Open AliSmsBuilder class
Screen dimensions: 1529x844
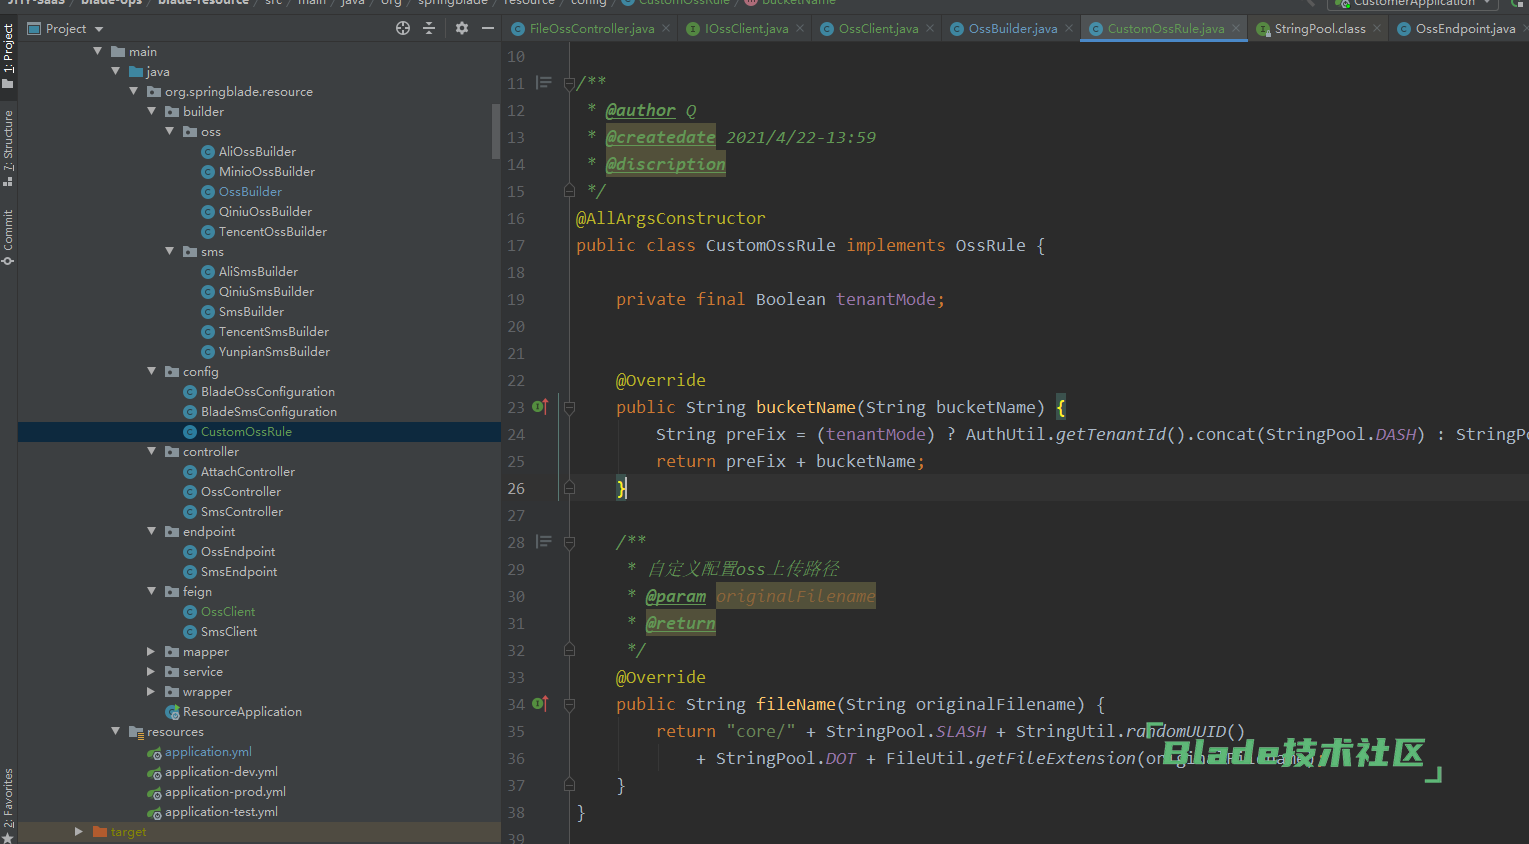click(x=258, y=271)
